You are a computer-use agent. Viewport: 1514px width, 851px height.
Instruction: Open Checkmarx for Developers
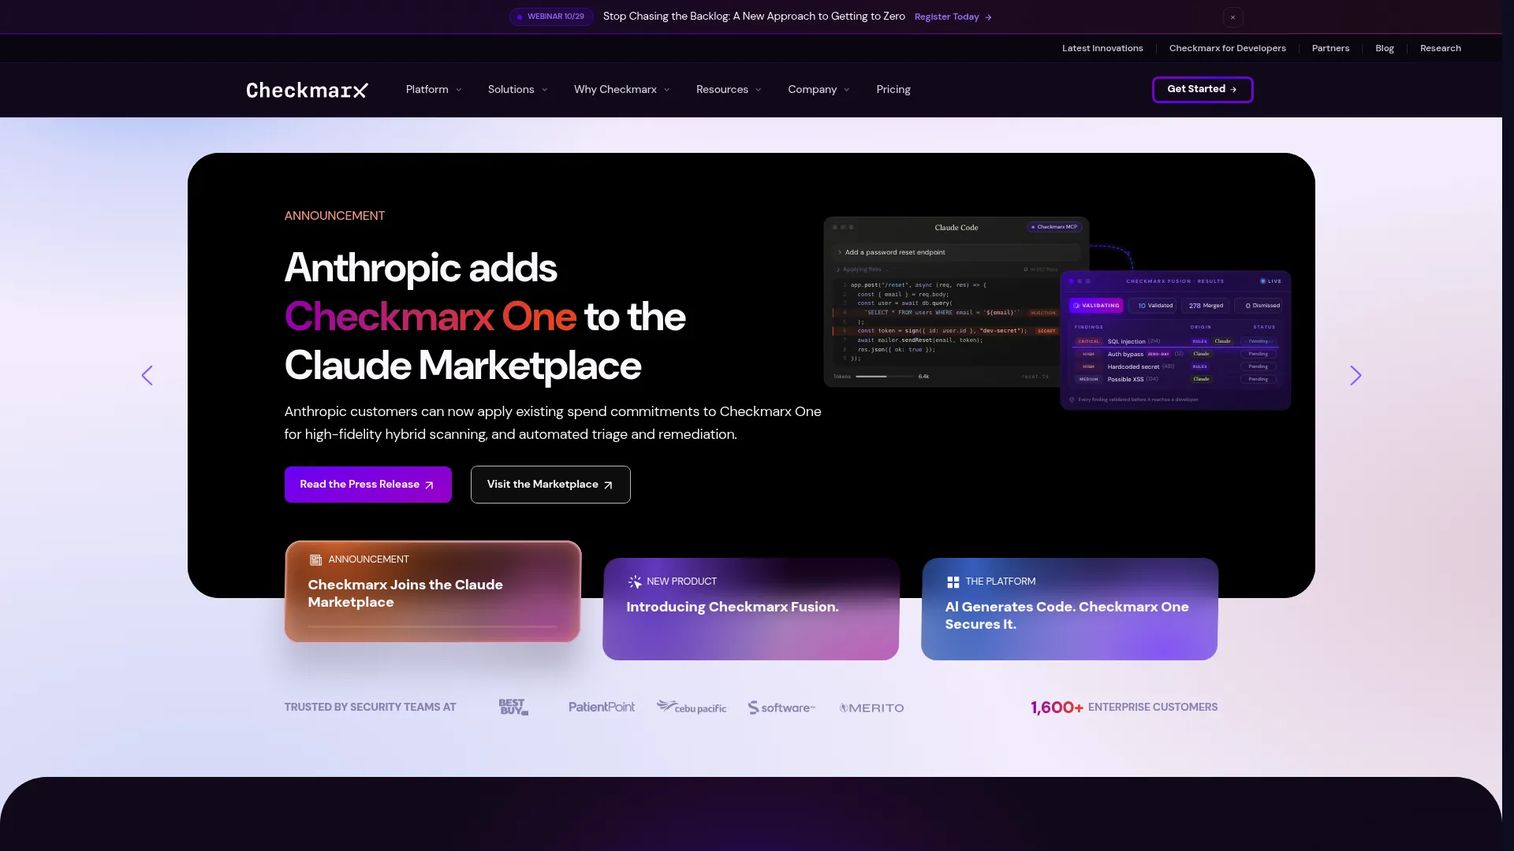[1227, 48]
